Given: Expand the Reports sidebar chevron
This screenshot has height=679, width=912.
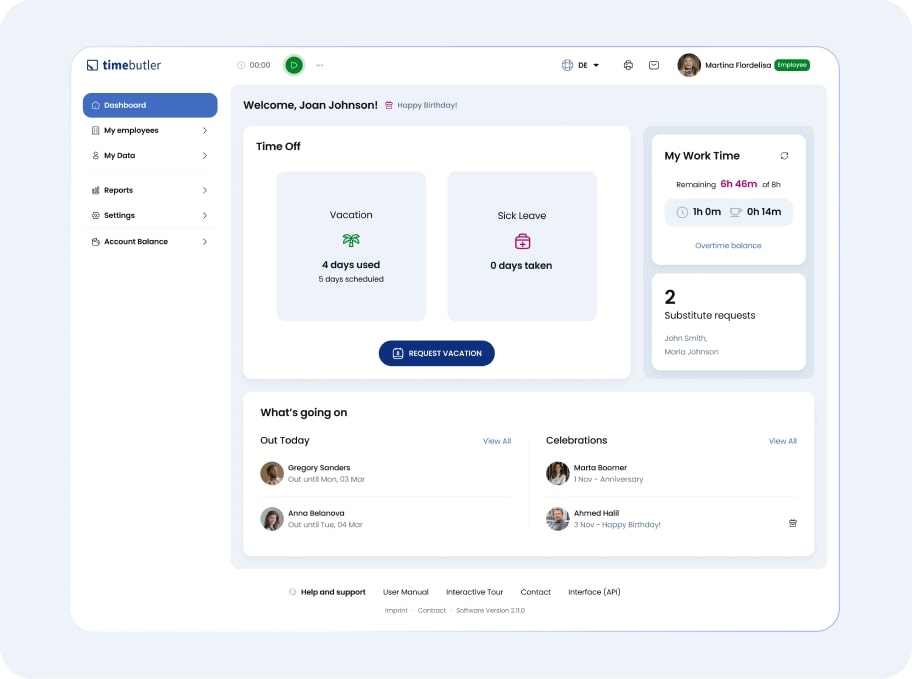Looking at the screenshot, I should click(205, 190).
